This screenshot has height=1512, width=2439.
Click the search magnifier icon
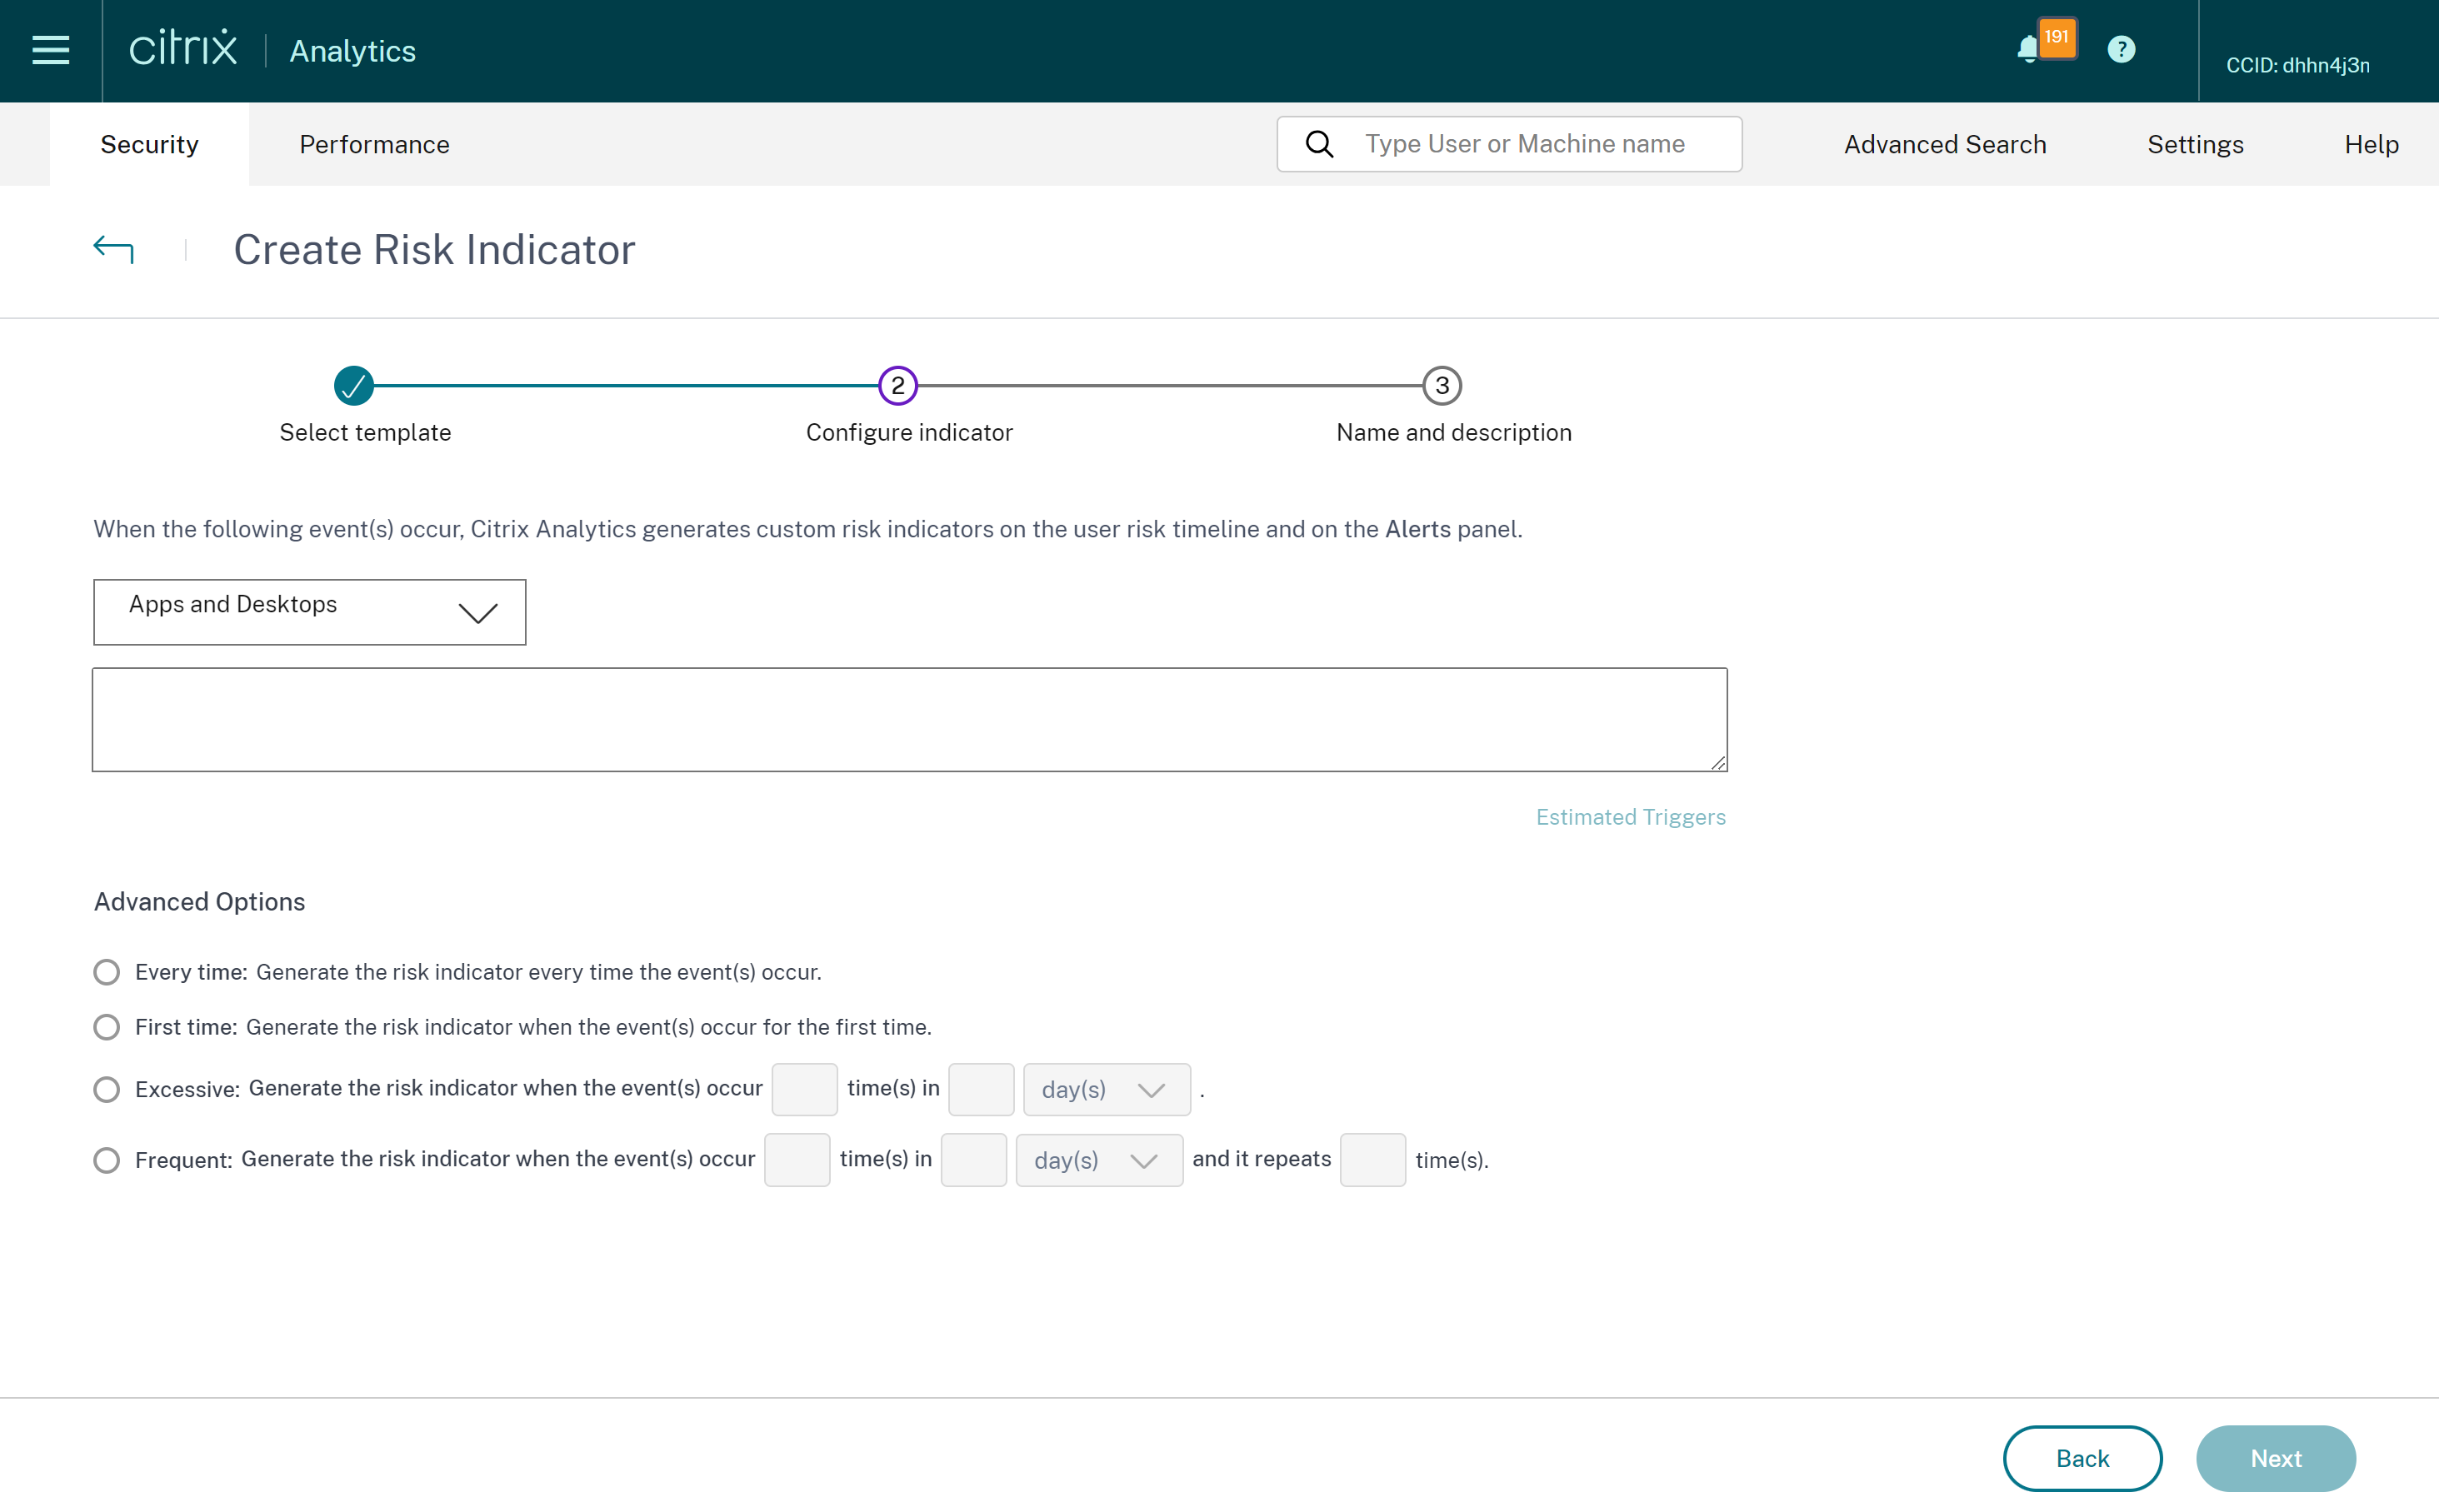click(1319, 144)
